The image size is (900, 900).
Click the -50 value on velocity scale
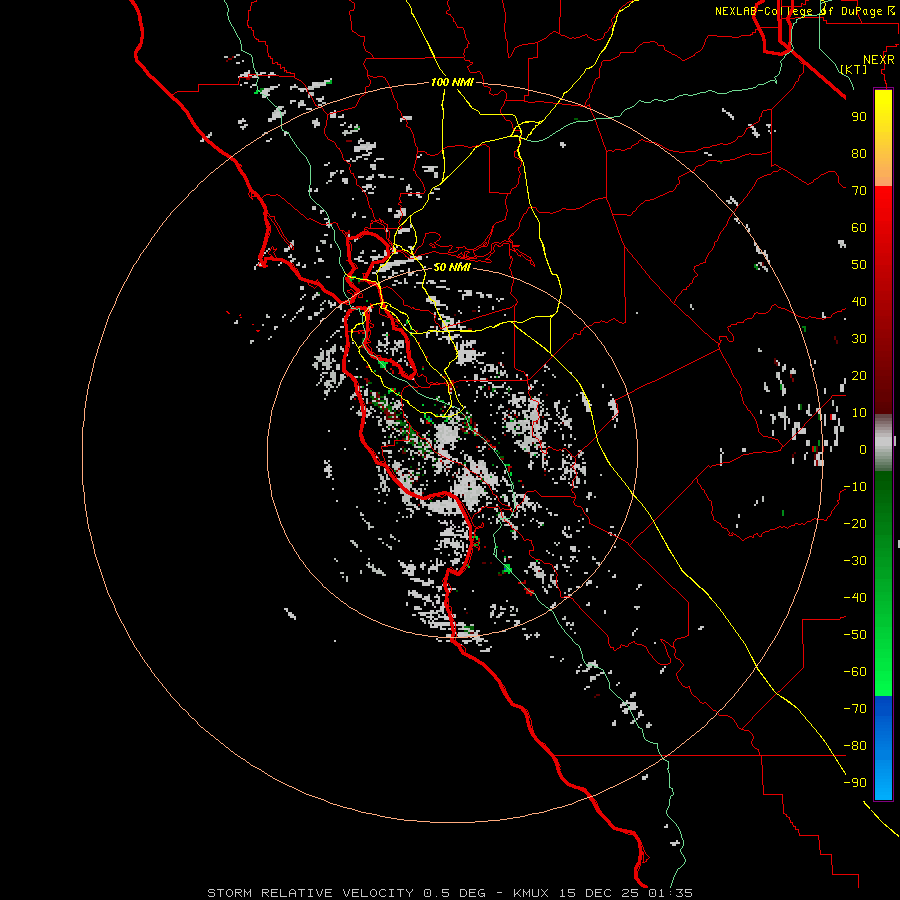coord(855,635)
